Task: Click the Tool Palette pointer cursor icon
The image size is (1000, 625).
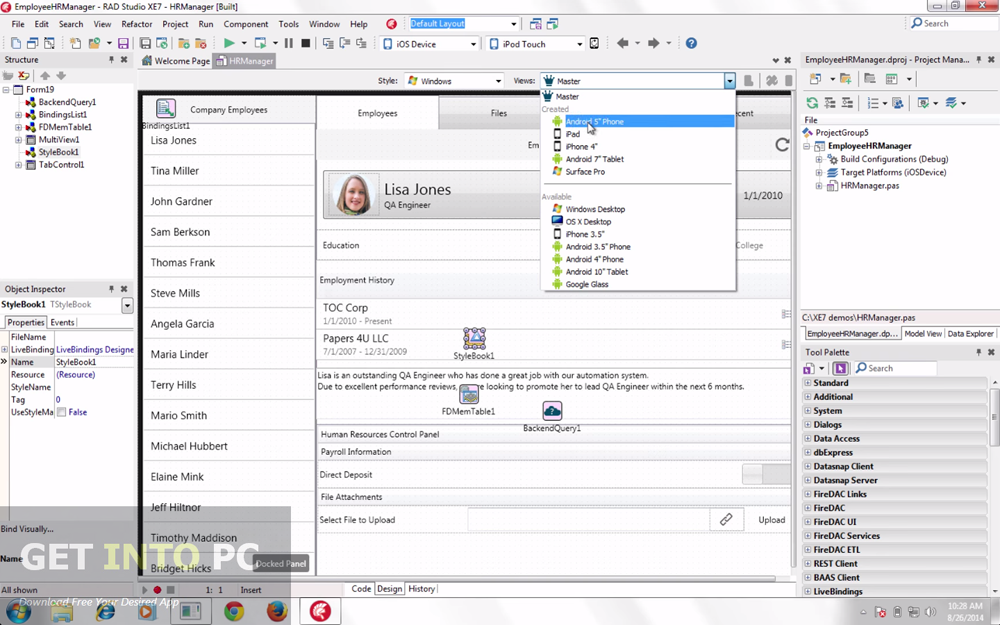Action: (841, 368)
